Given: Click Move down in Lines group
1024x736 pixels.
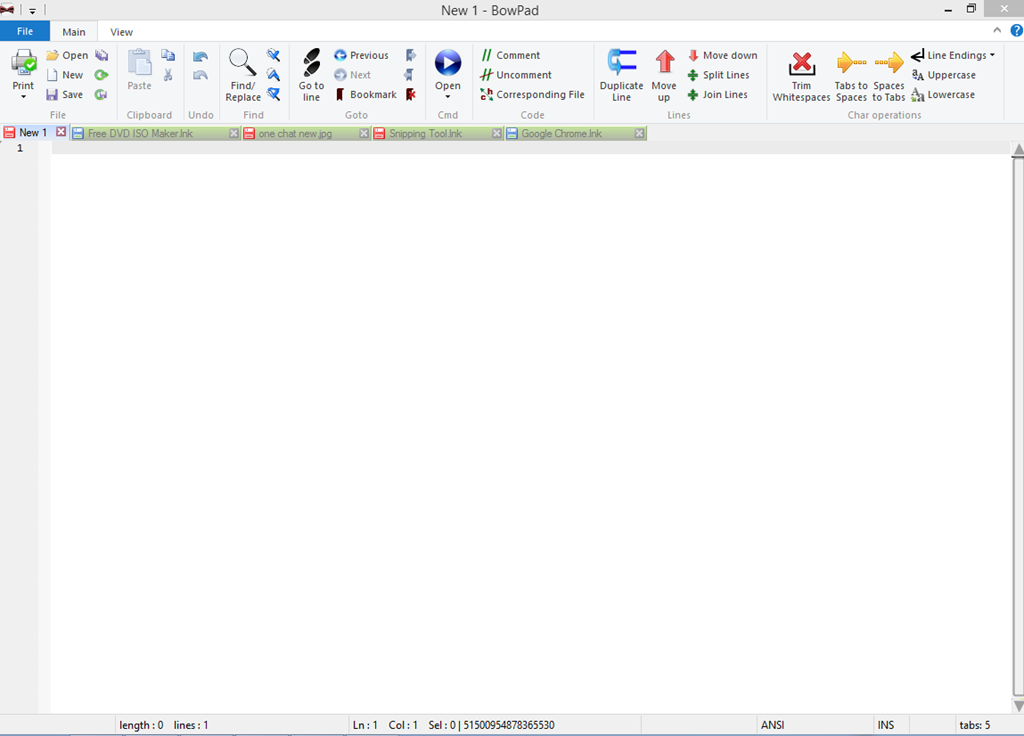Looking at the screenshot, I should [x=723, y=56].
